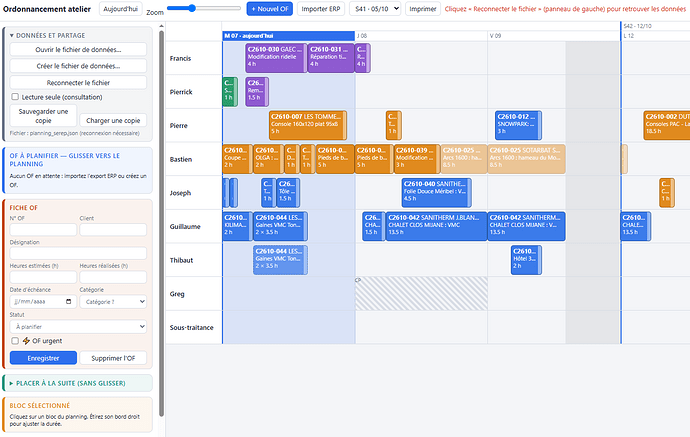Open the week S41 - 05/10 dropdown
The width and height of the screenshot is (690, 437).
[x=375, y=9]
